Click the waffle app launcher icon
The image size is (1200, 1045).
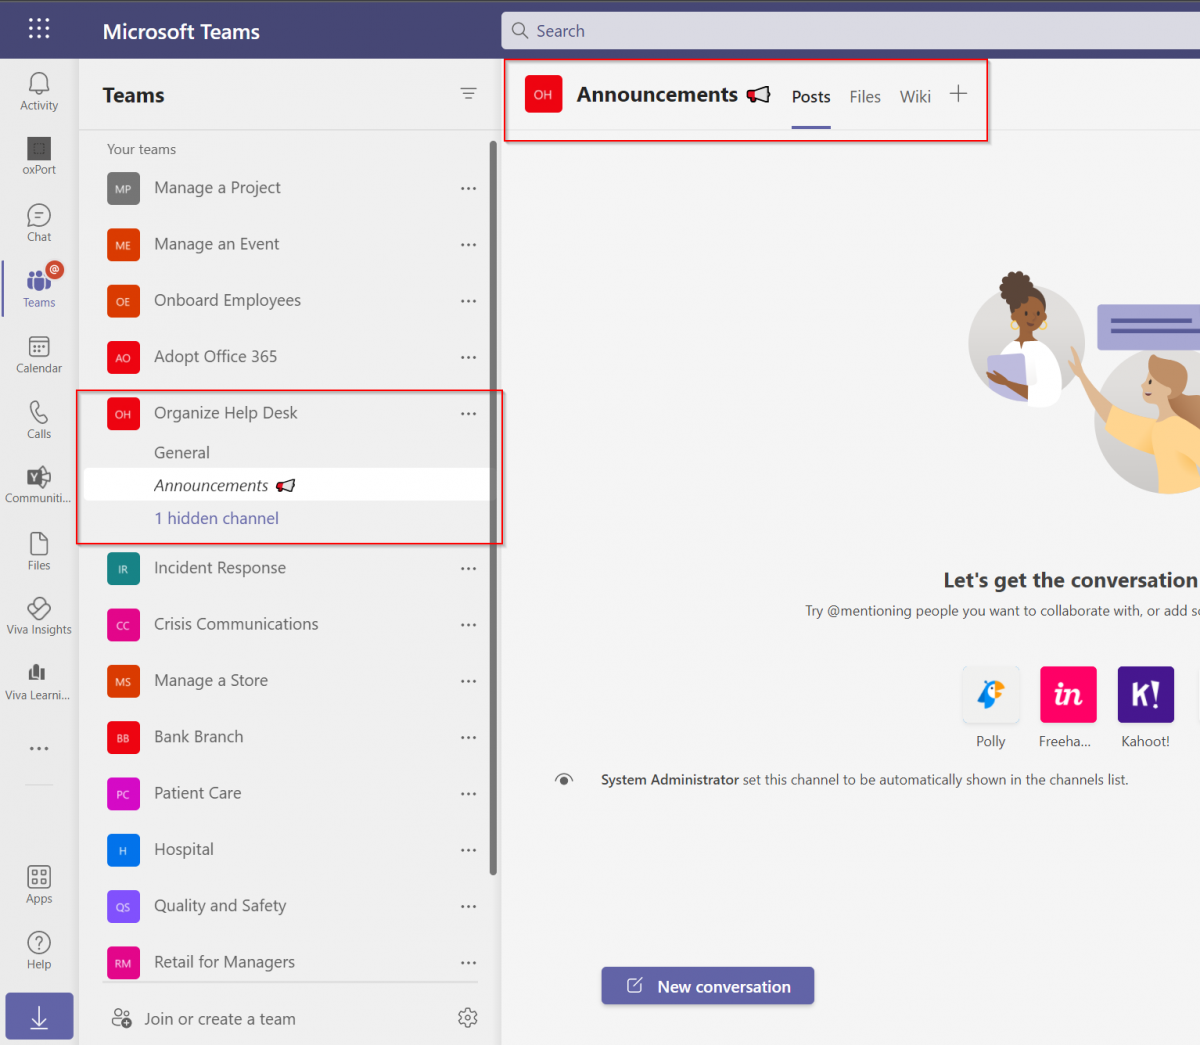click(38, 28)
